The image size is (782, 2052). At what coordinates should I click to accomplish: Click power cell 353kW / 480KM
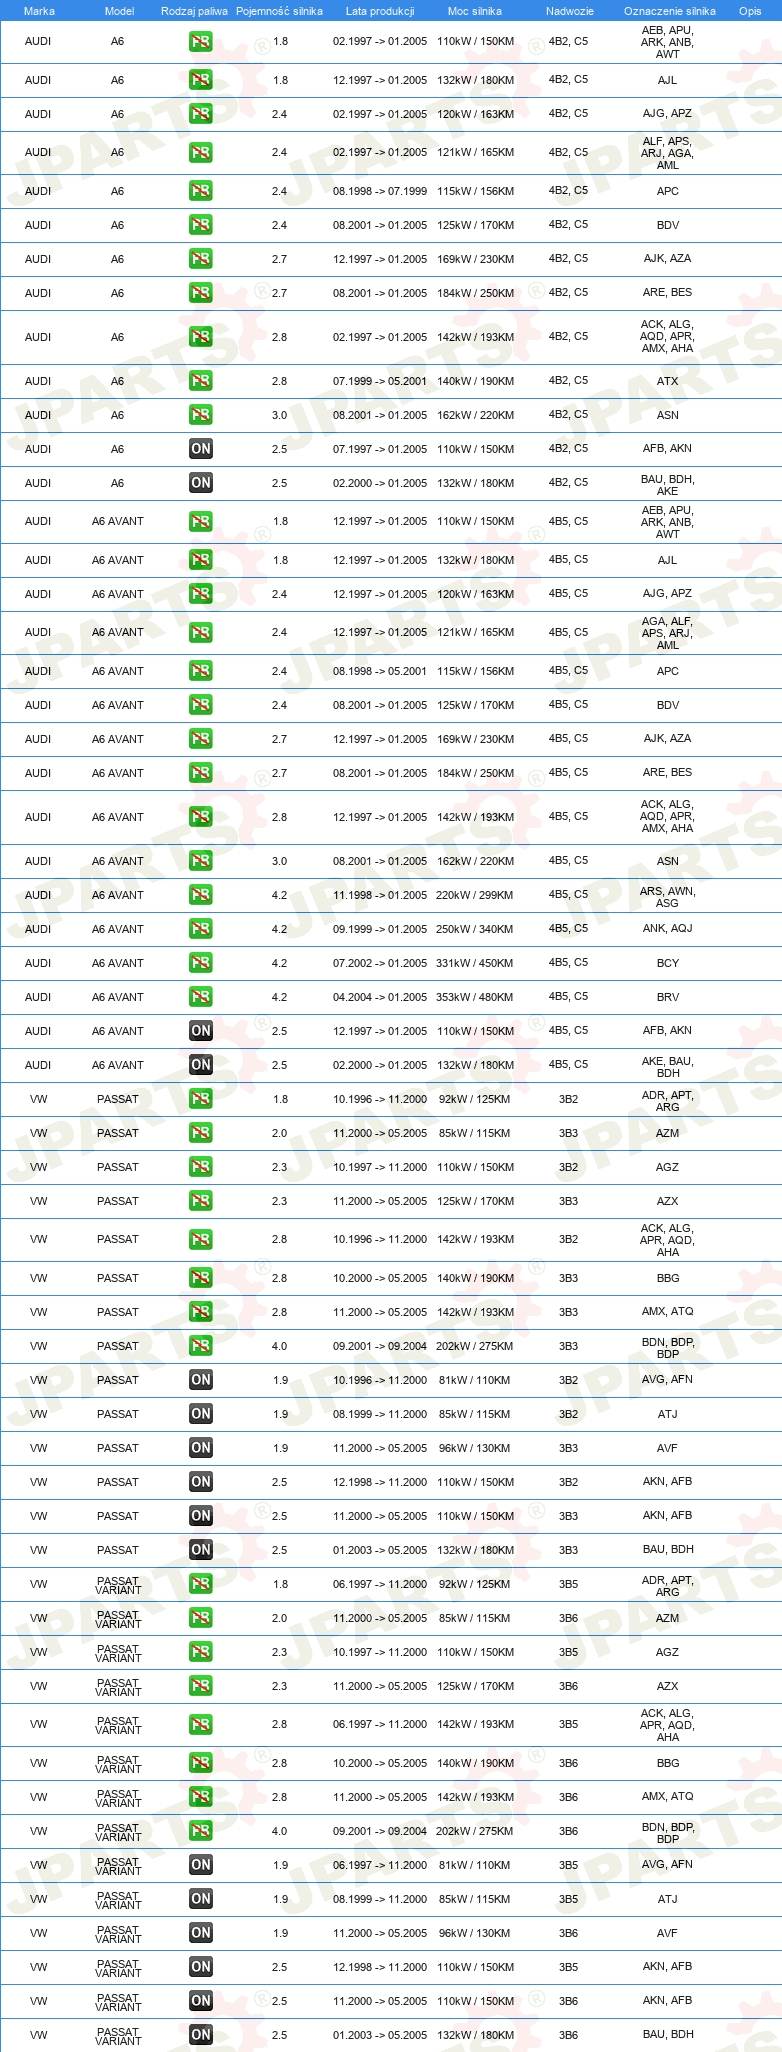(475, 997)
